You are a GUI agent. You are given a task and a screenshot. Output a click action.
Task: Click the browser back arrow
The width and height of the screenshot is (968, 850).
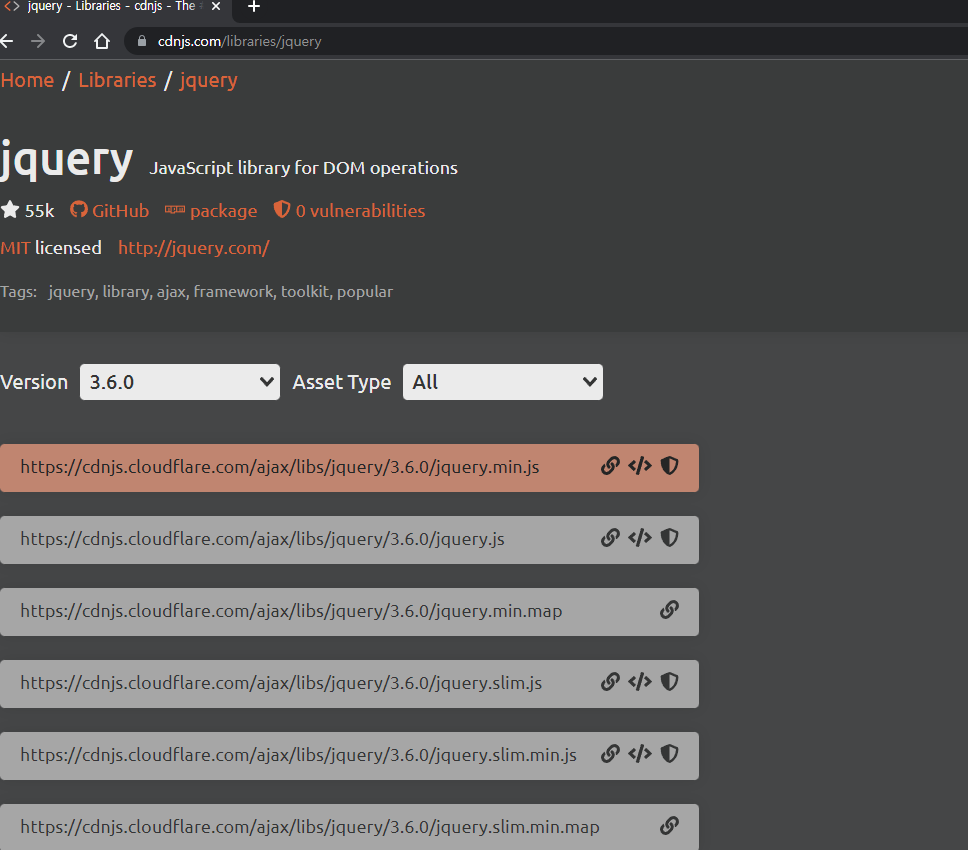point(7,41)
